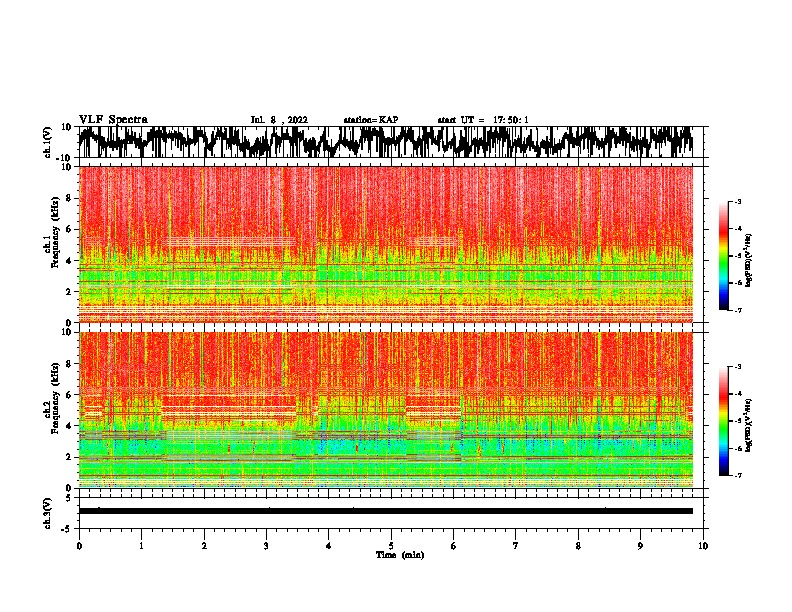
Task: Click the "start UT = 17:50:1" text
Action: 483,120
